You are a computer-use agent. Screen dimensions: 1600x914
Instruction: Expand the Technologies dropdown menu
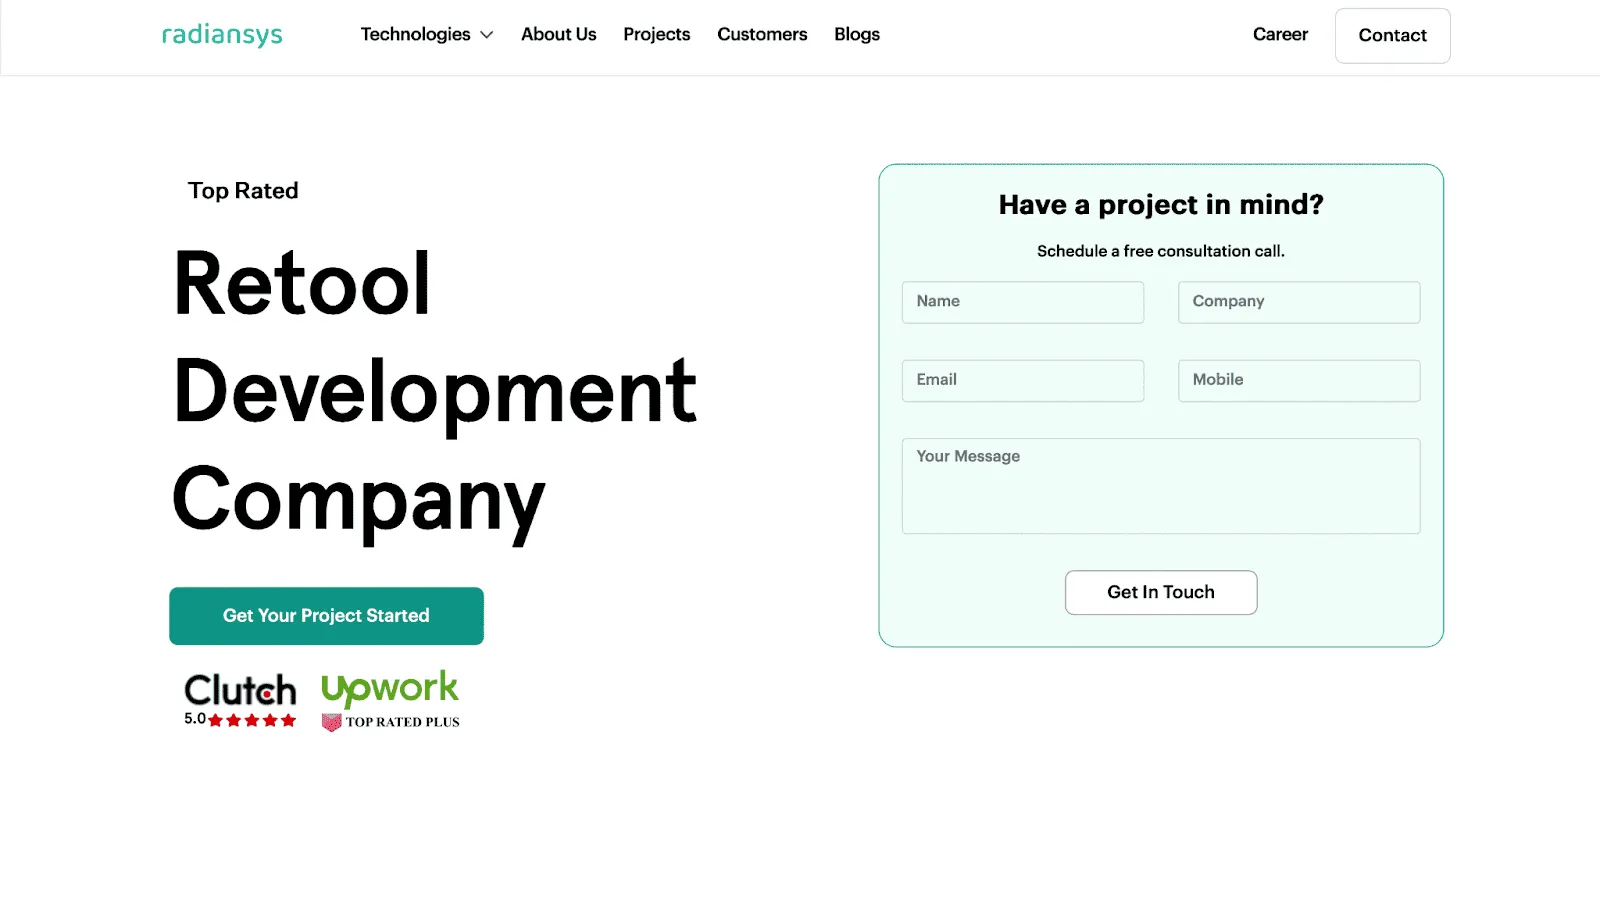(427, 34)
